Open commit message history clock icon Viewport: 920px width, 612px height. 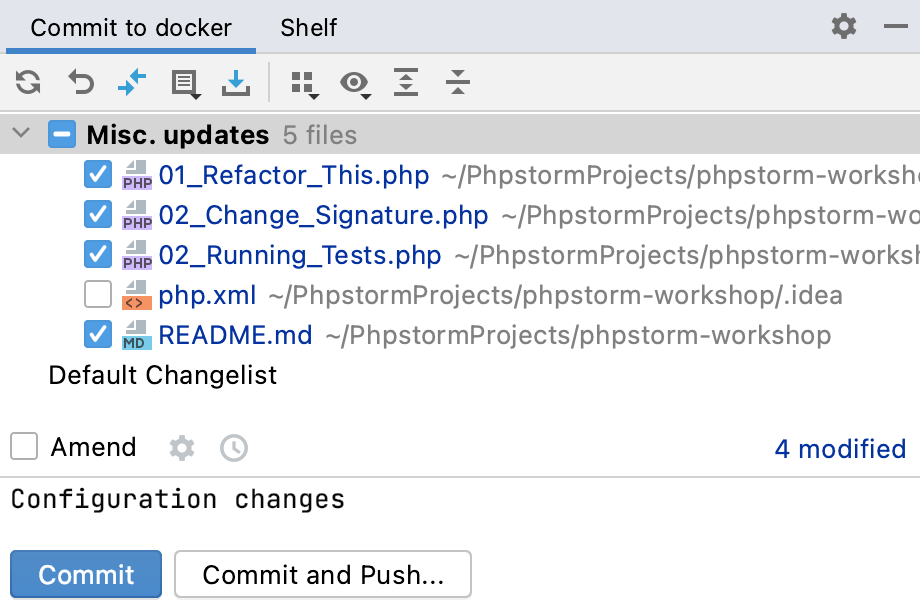tap(234, 448)
